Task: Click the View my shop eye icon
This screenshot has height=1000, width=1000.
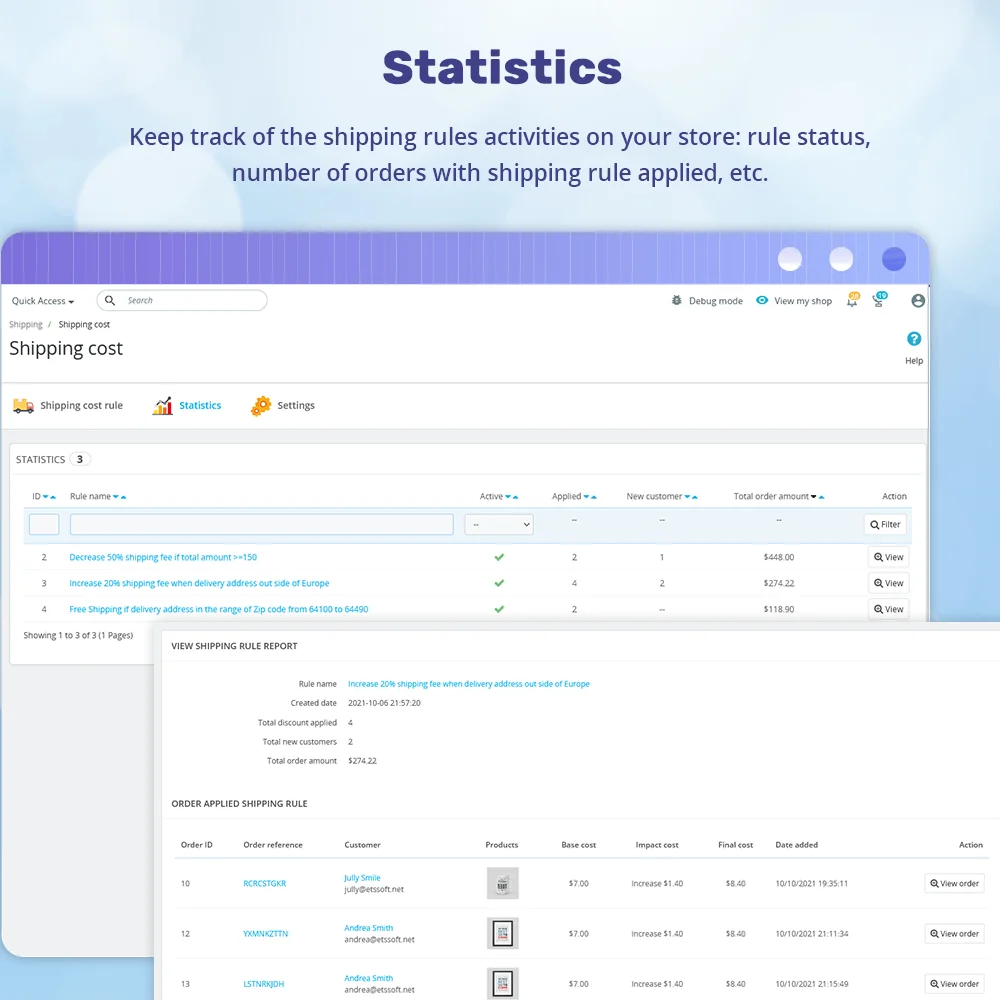Action: [762, 300]
